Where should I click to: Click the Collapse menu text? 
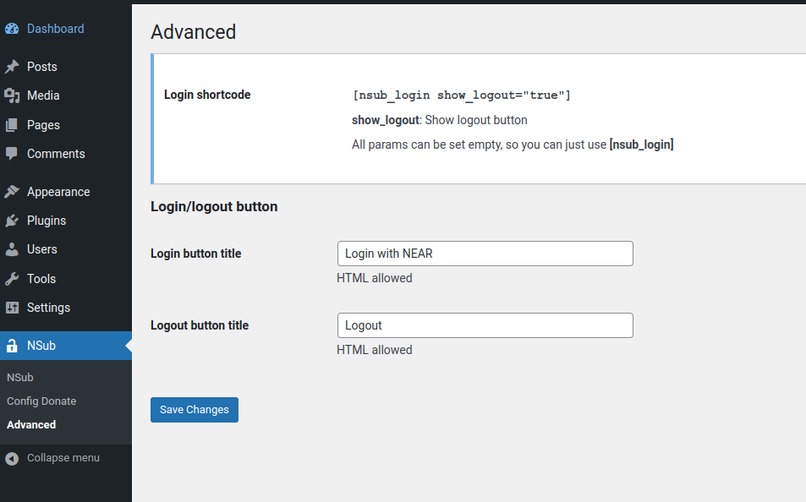(63, 458)
